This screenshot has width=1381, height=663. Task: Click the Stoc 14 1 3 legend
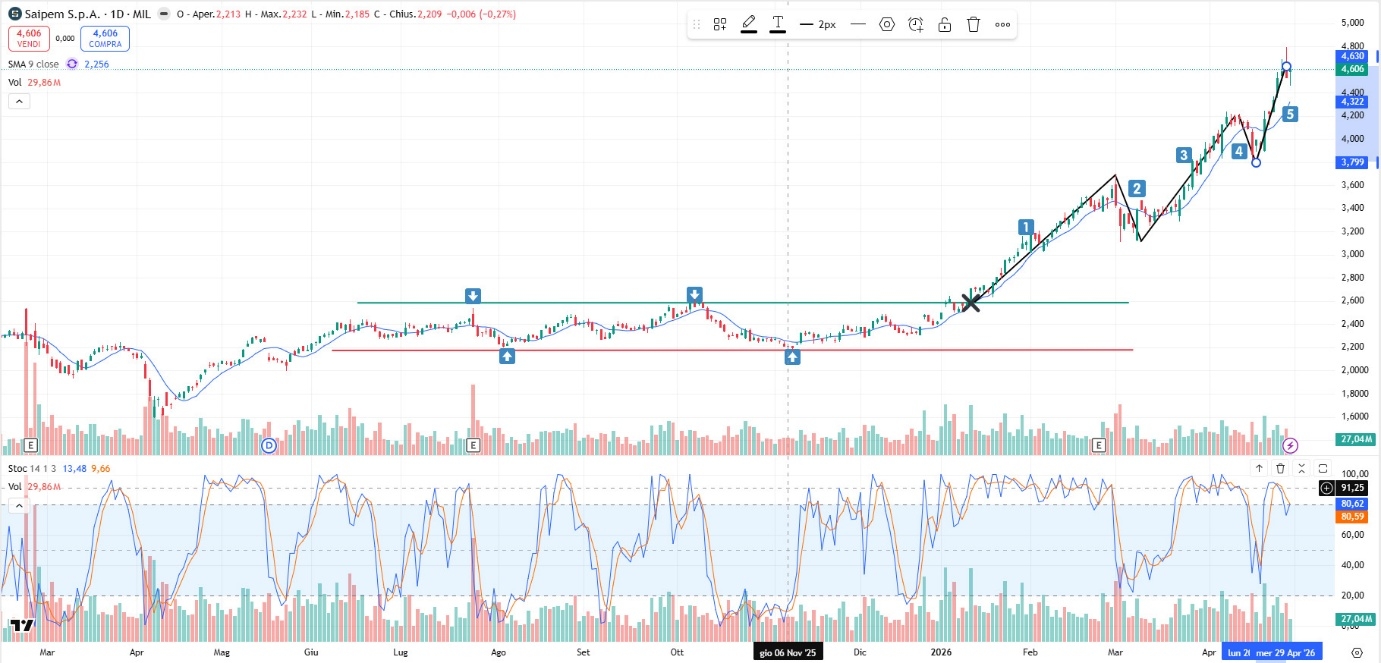point(30,468)
